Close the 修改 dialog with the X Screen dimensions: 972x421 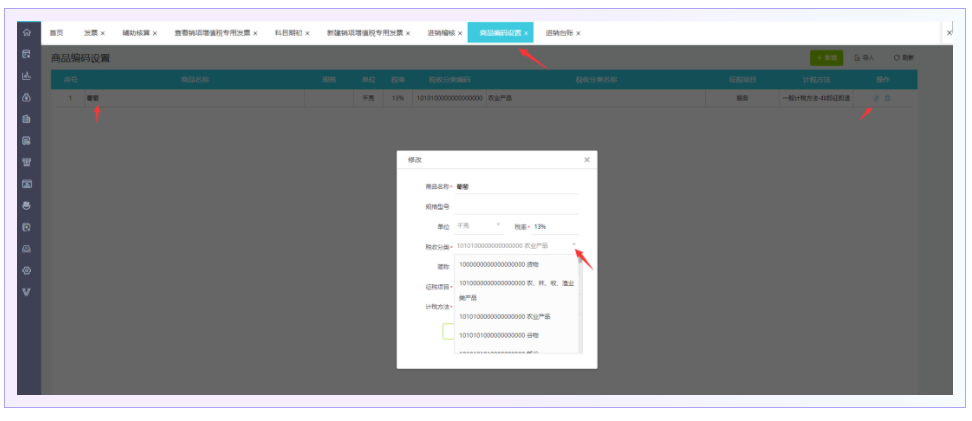(586, 159)
